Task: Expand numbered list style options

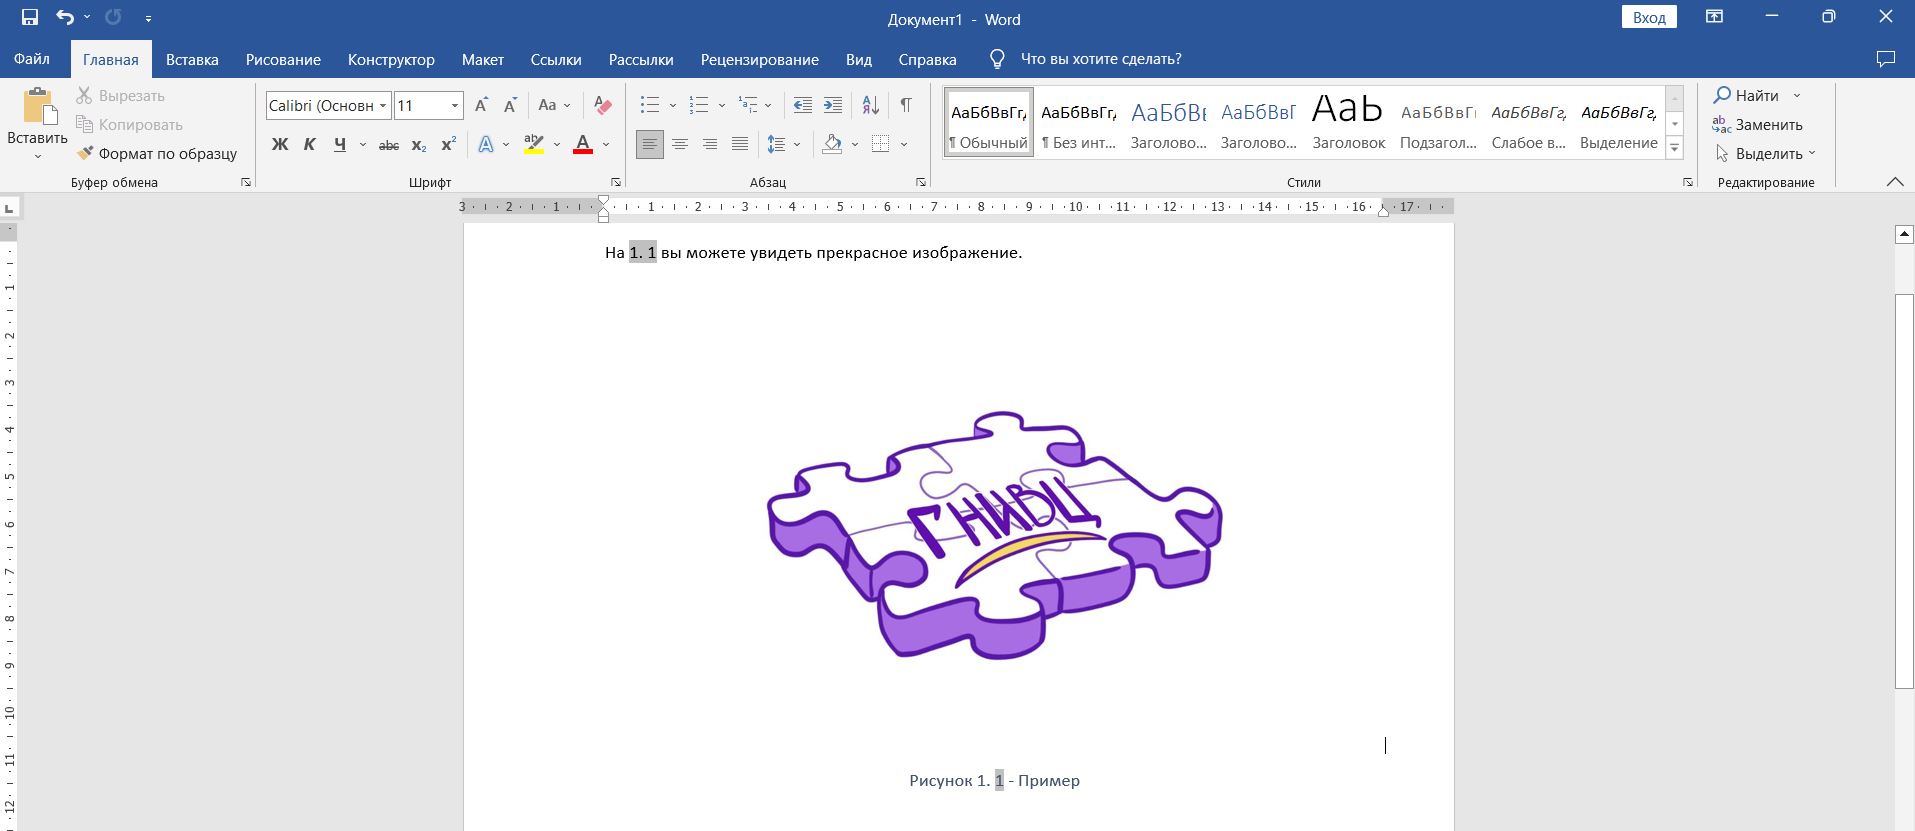Action: pos(721,105)
